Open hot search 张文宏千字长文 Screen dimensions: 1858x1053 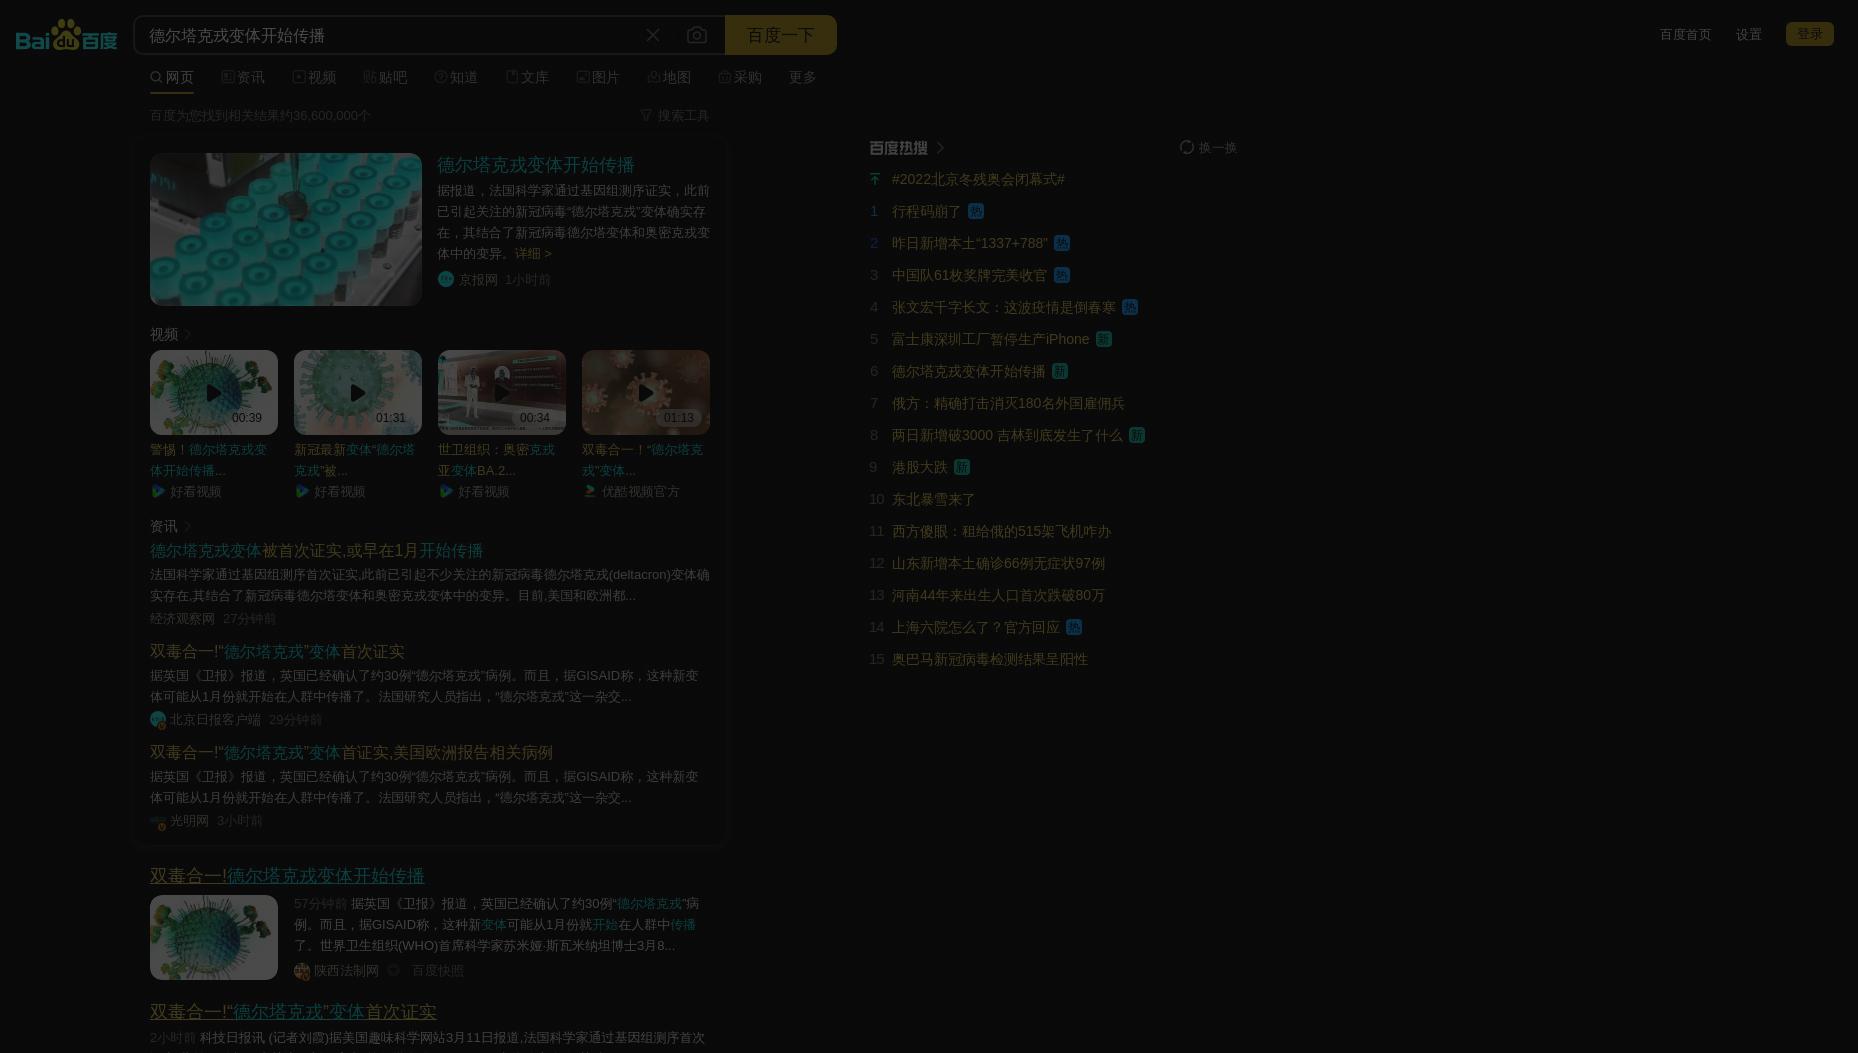[1004, 307]
